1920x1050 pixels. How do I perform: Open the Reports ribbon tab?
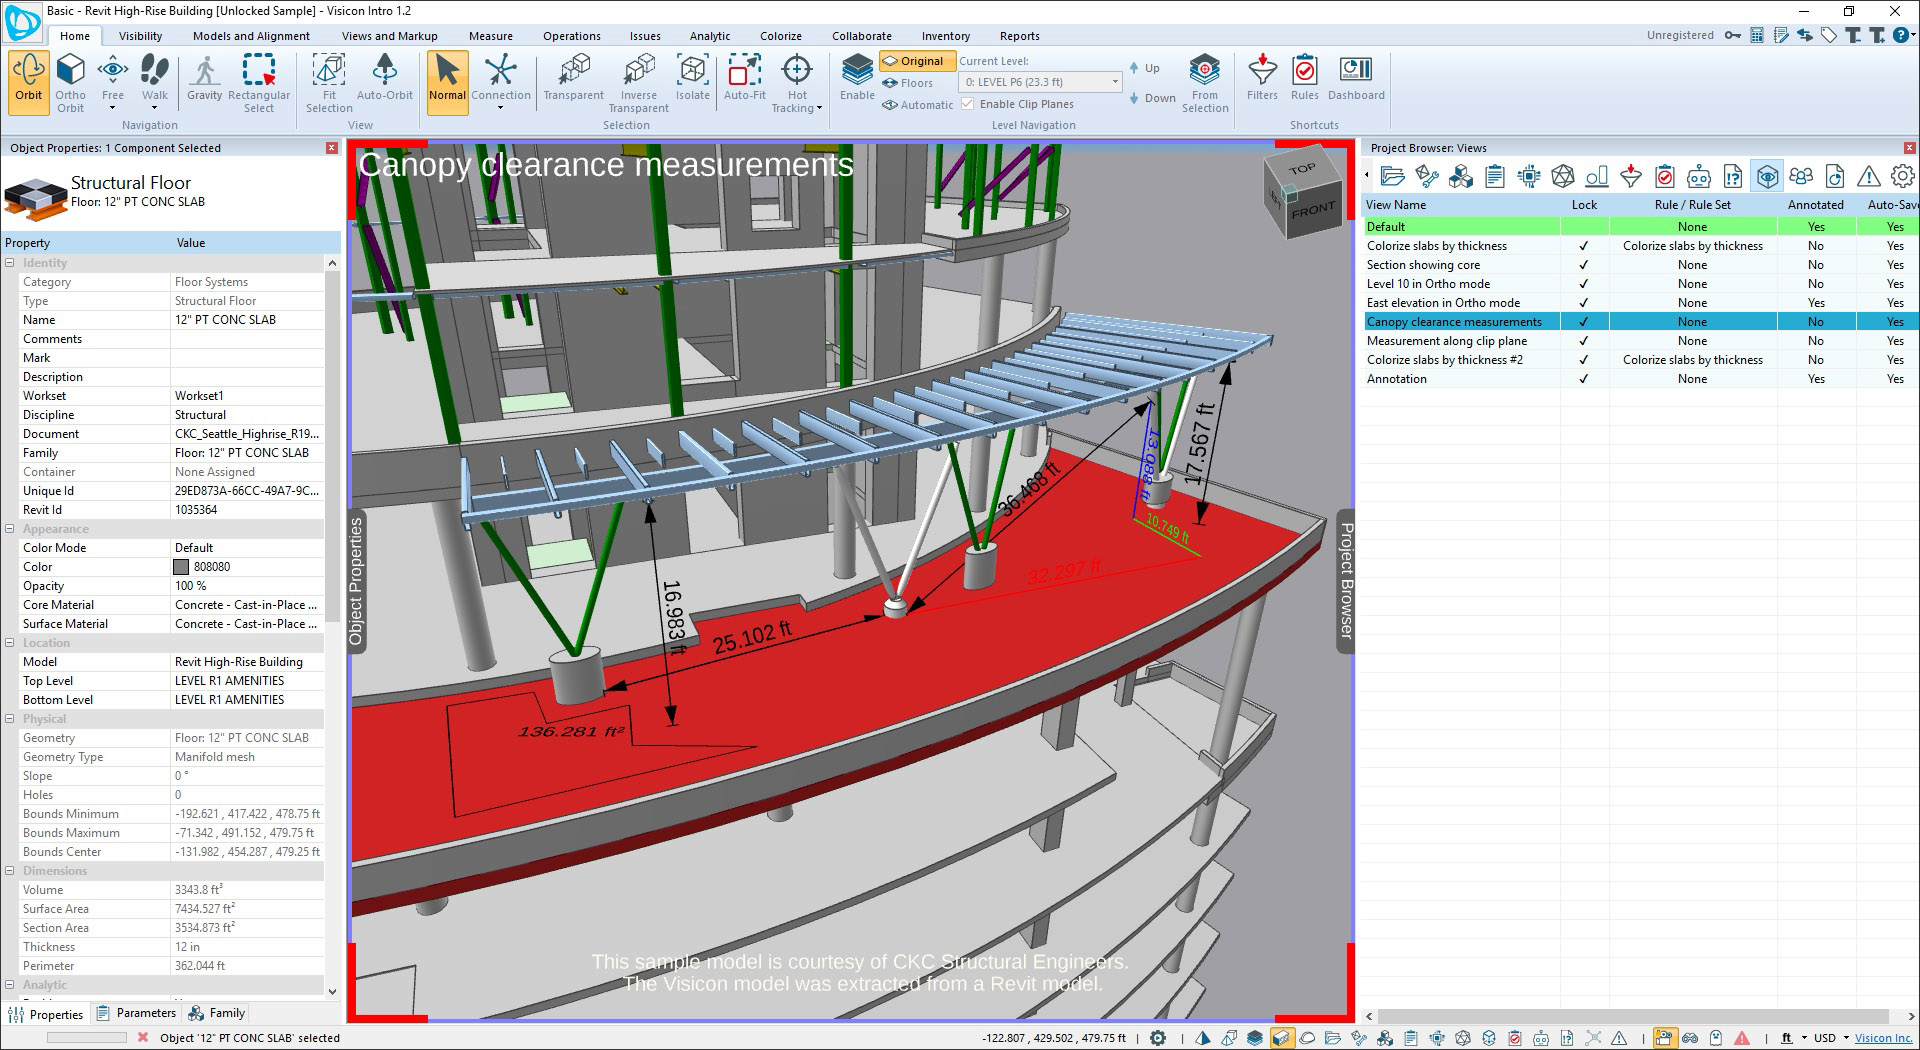pyautogui.click(x=1019, y=36)
